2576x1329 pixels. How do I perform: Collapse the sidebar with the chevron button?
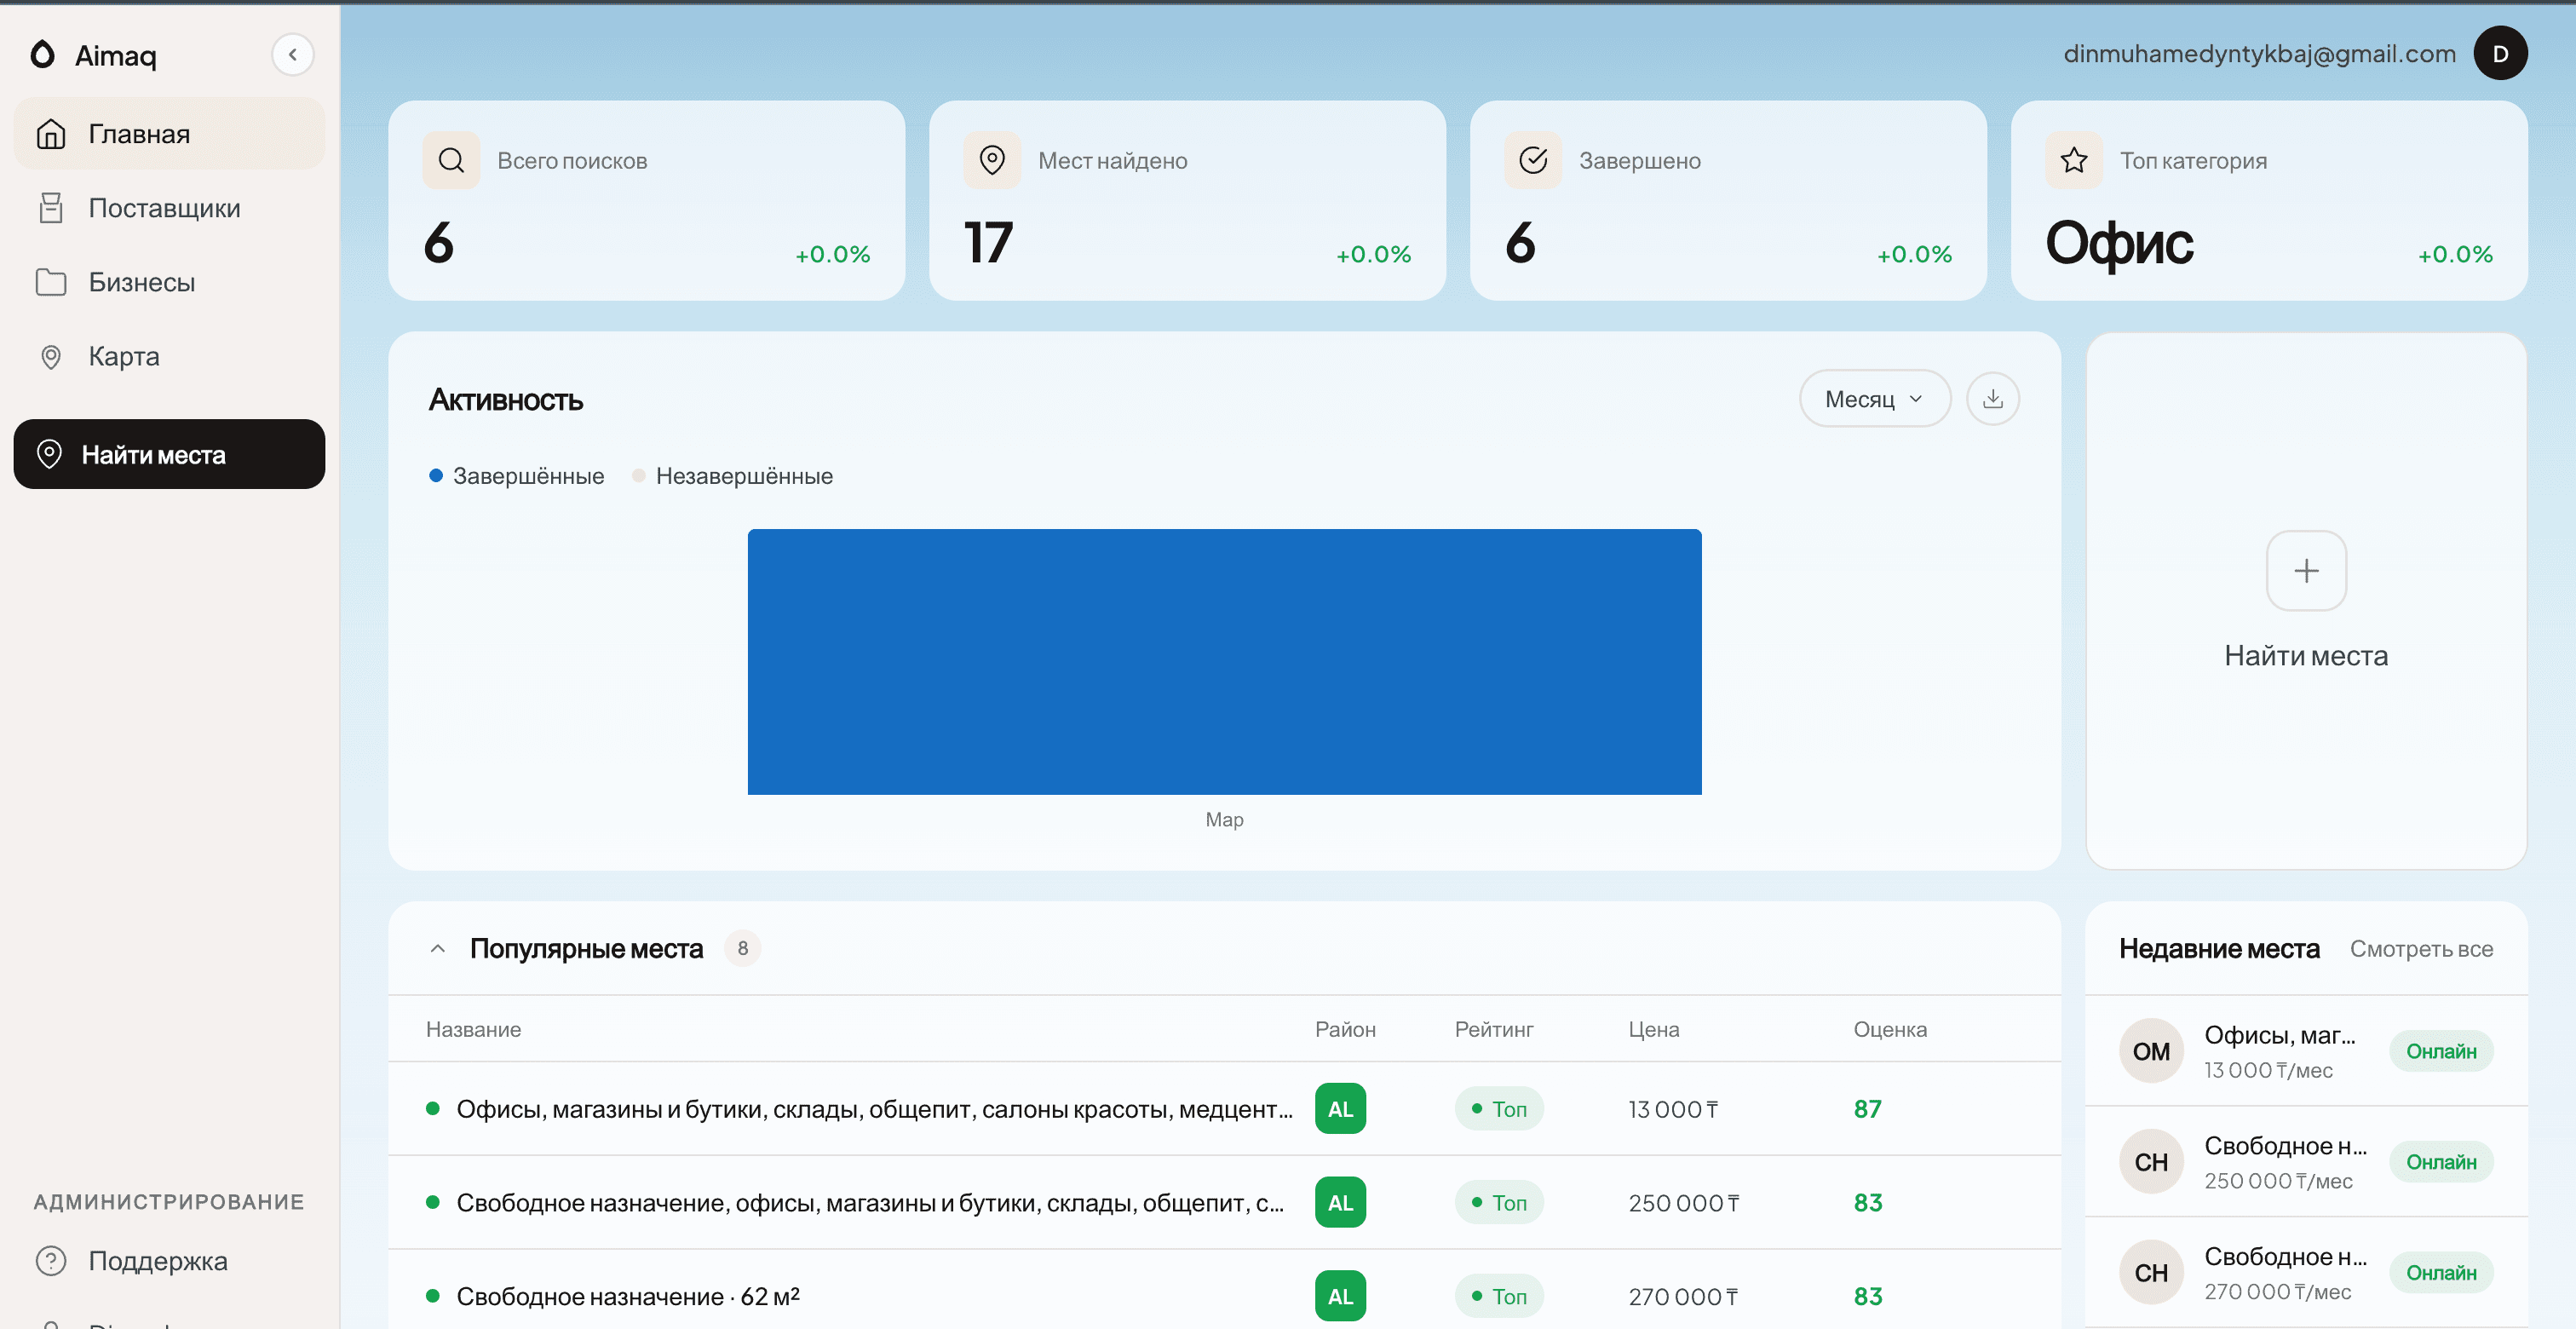[x=292, y=55]
